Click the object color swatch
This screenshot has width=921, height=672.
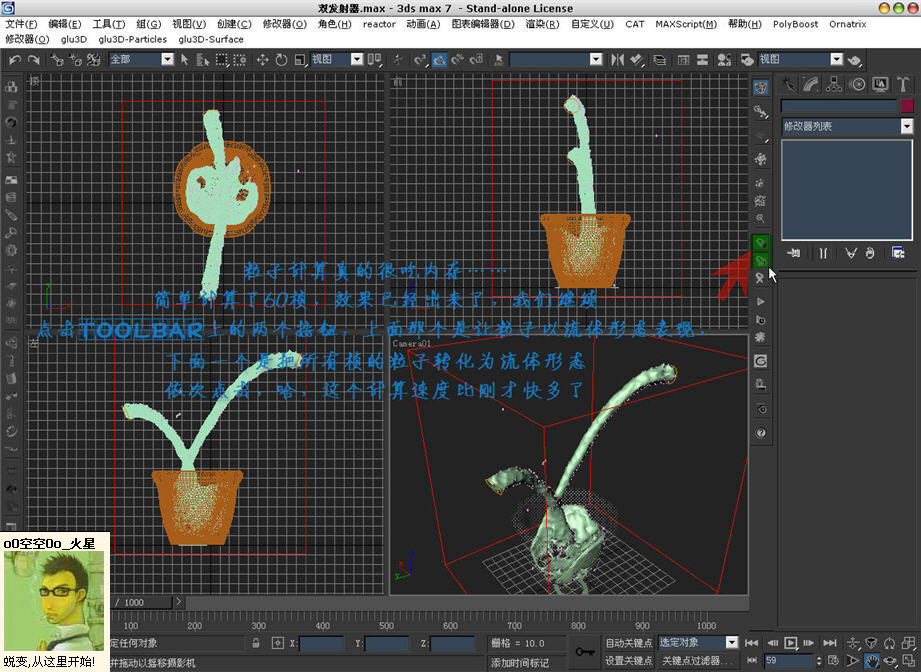[907, 106]
